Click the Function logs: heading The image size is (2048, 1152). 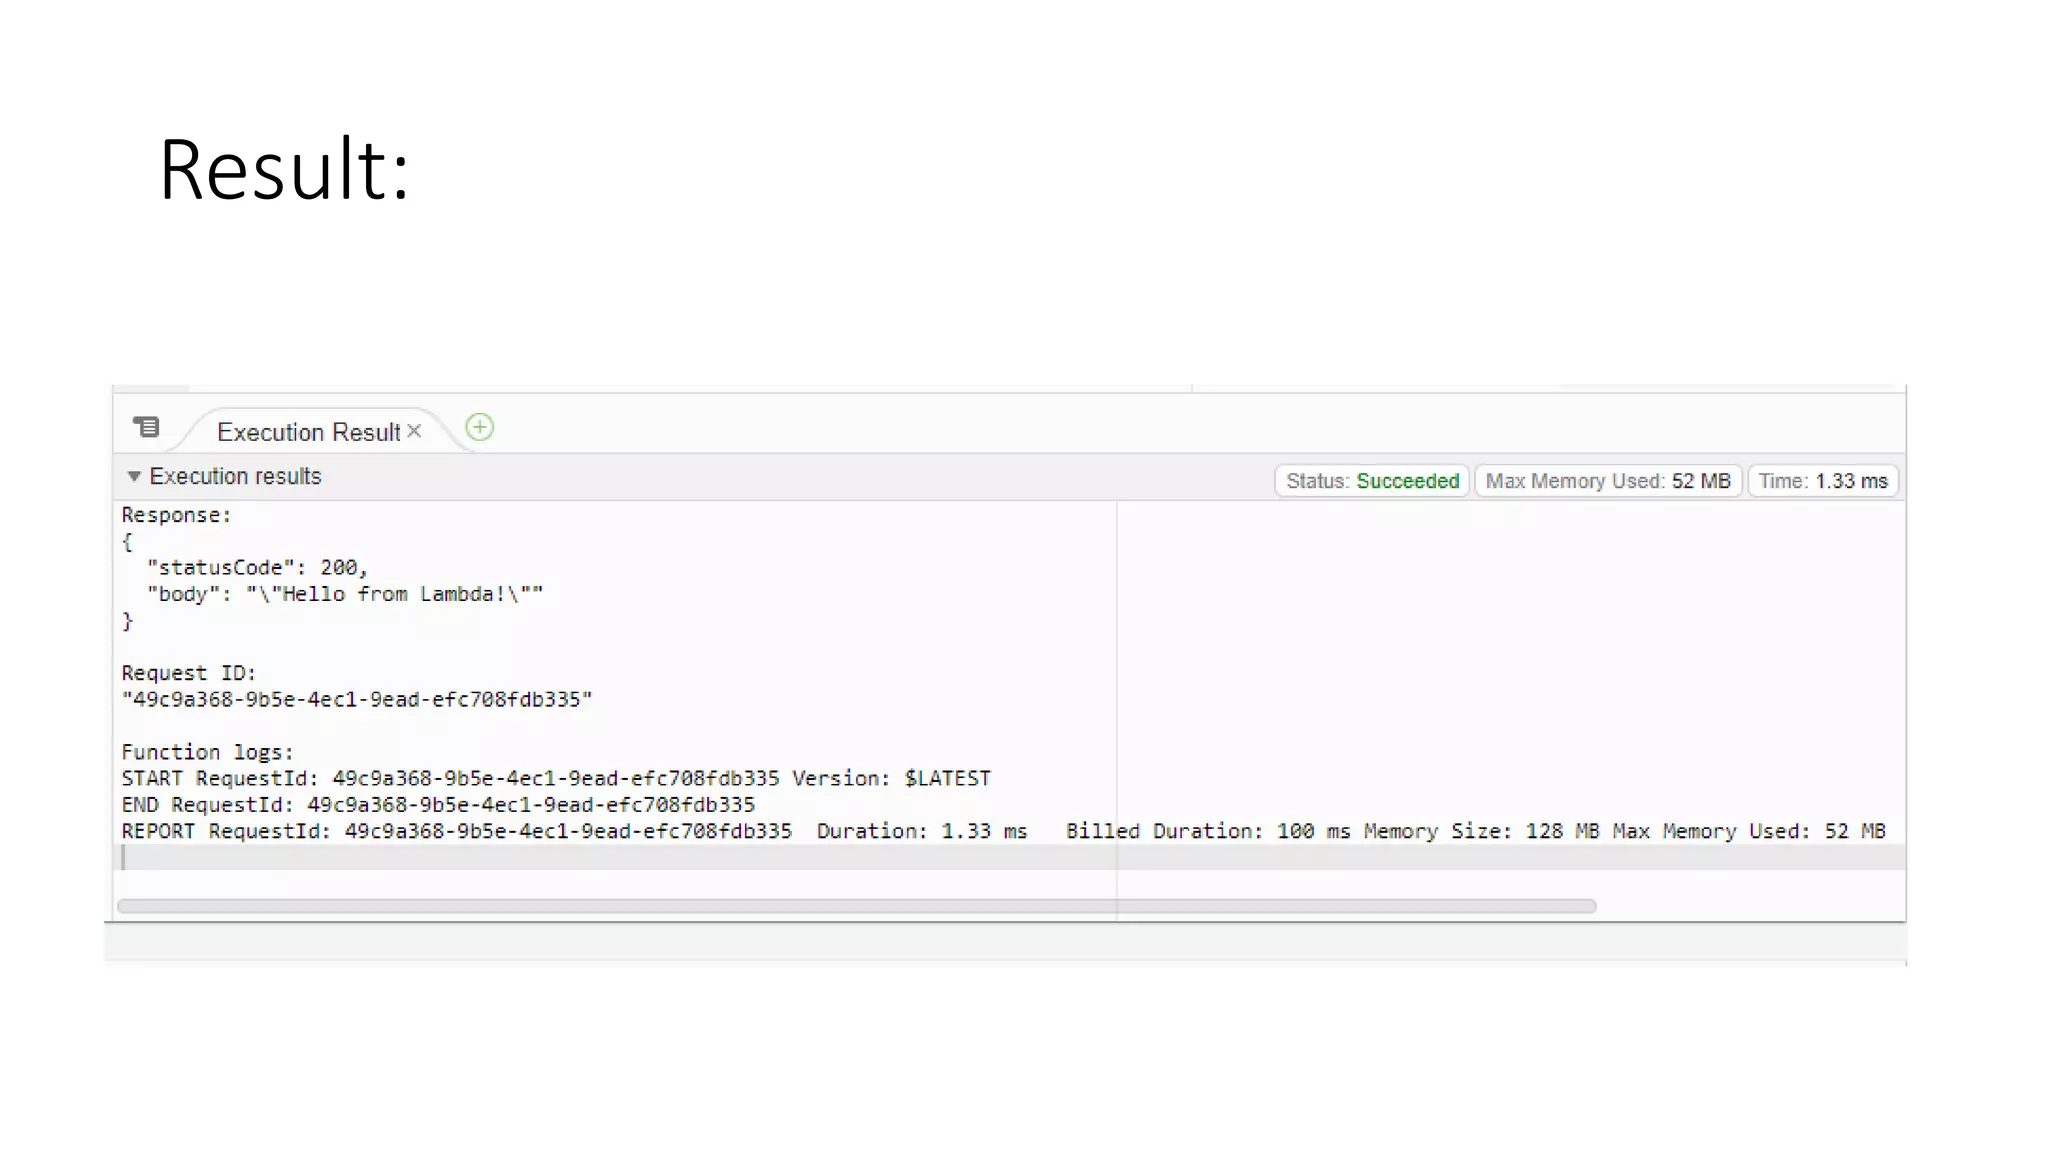pos(207,752)
